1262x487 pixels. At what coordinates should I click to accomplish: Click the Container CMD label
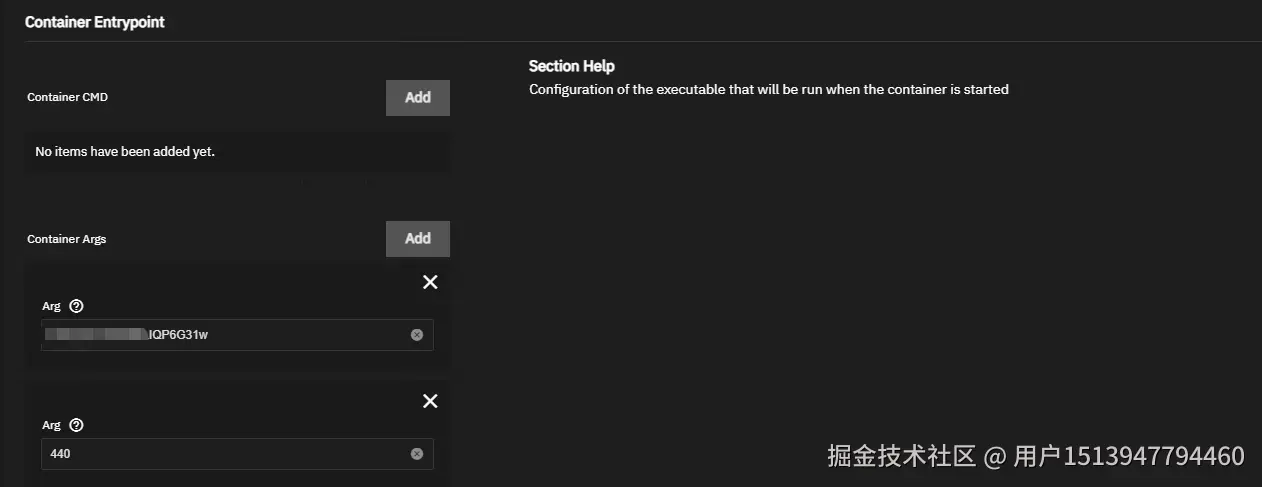pyautogui.click(x=67, y=98)
